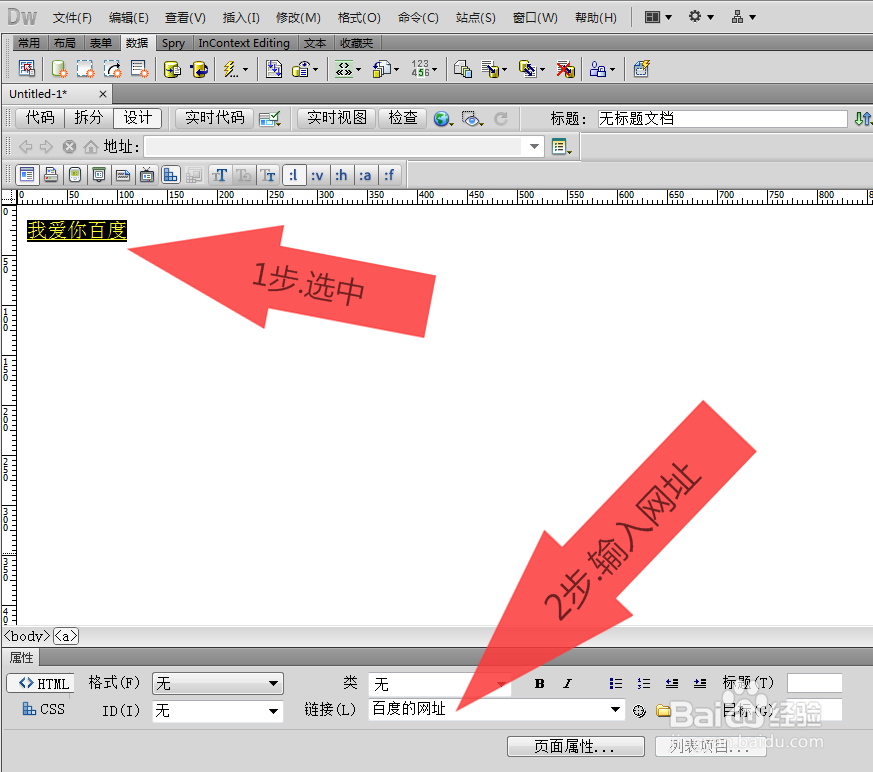Open the 插入(I) menu

coord(241,18)
